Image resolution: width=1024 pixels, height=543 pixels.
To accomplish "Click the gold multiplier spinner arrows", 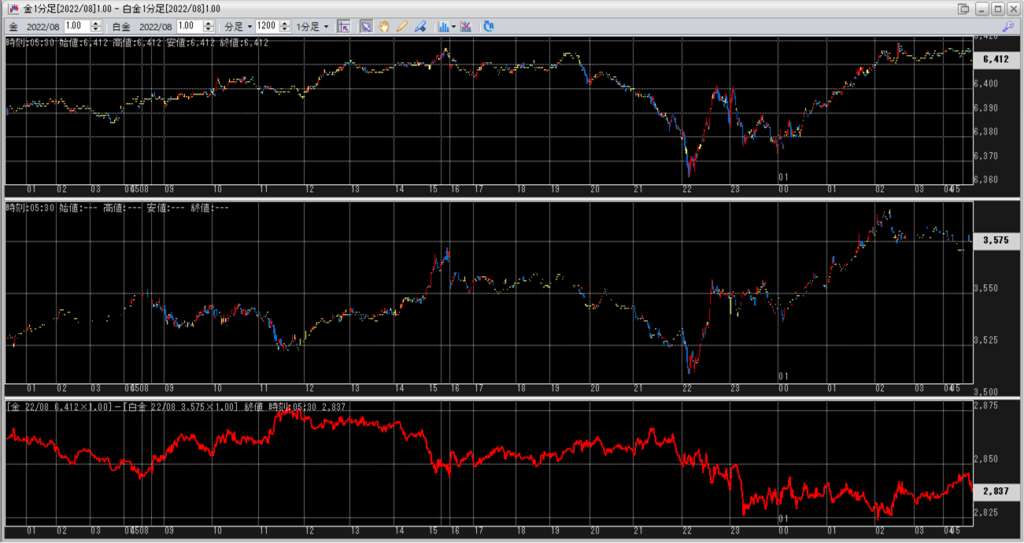I will tap(94, 26).
